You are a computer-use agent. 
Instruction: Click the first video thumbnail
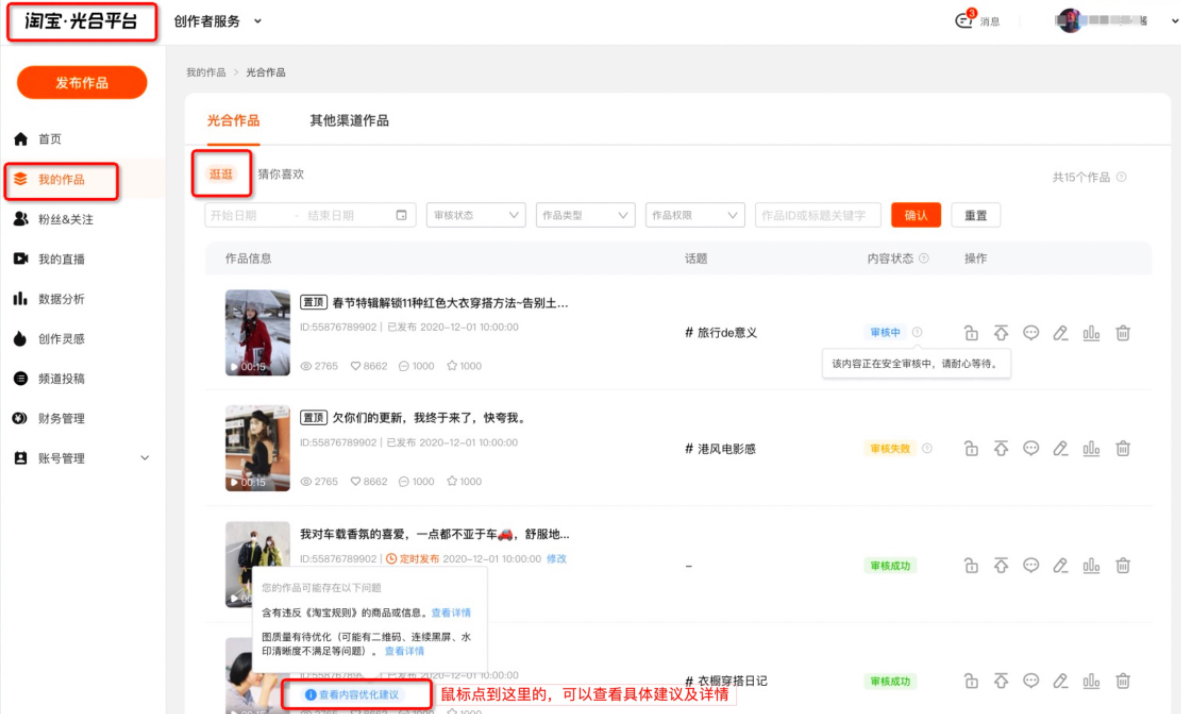[x=257, y=332]
